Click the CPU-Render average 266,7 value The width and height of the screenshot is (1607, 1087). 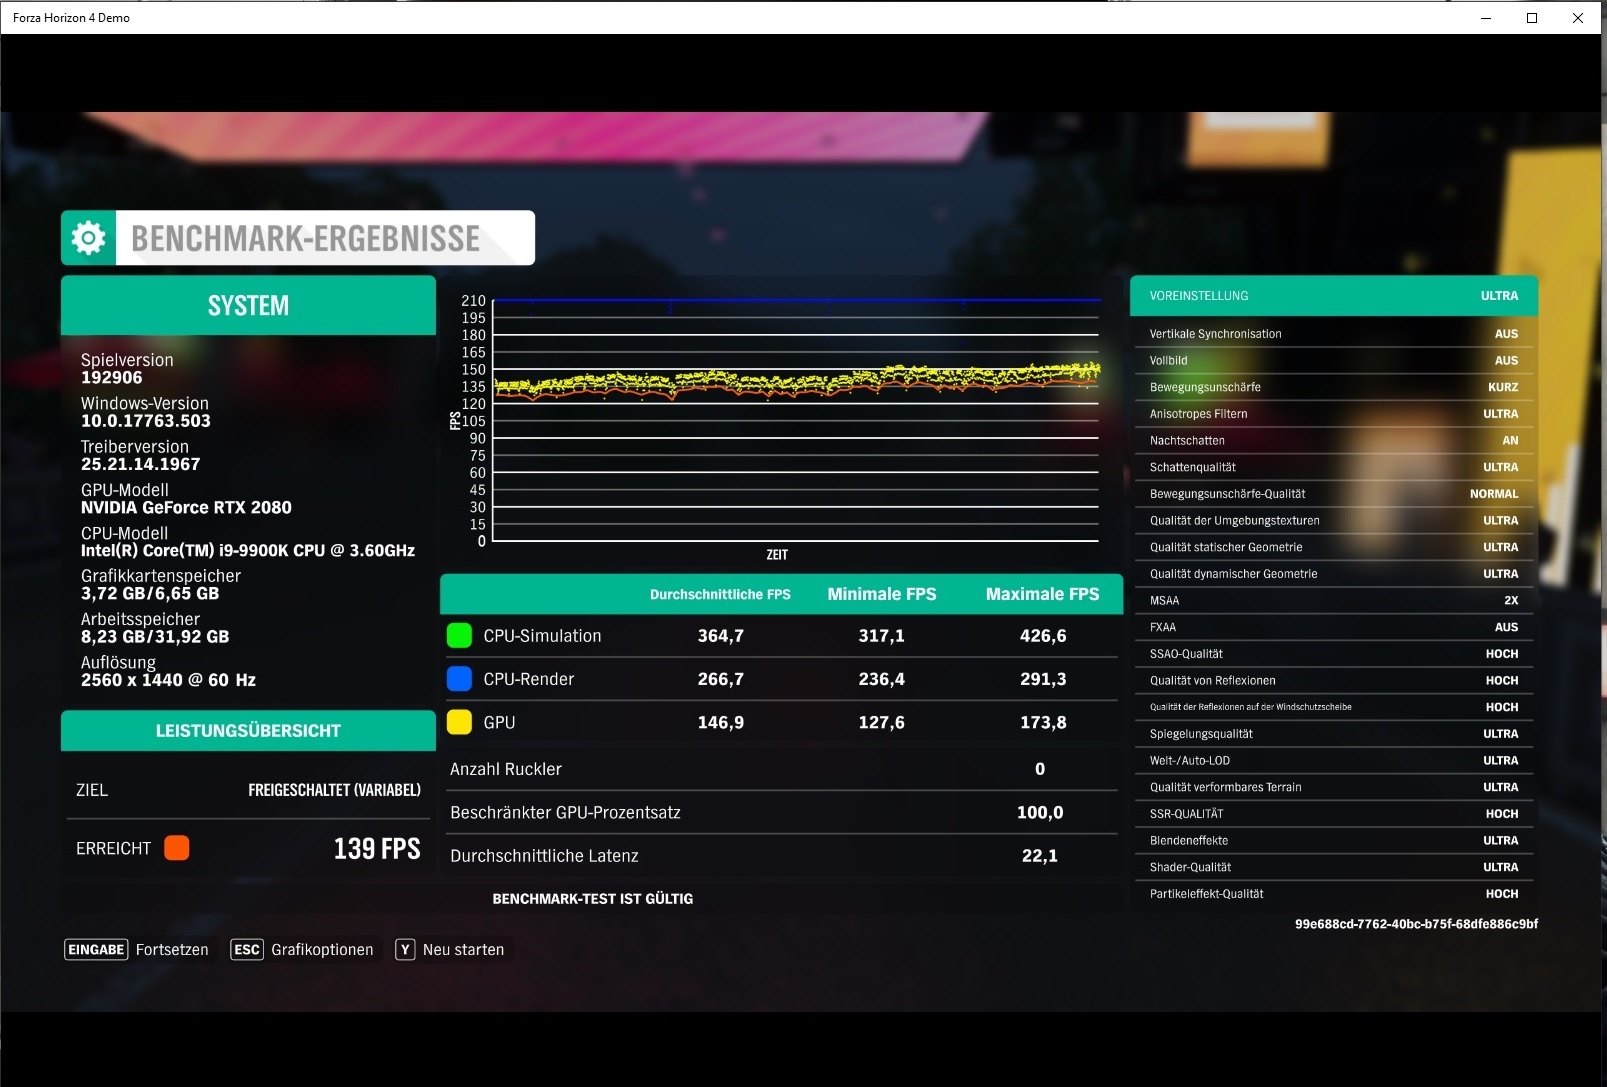[720, 679]
